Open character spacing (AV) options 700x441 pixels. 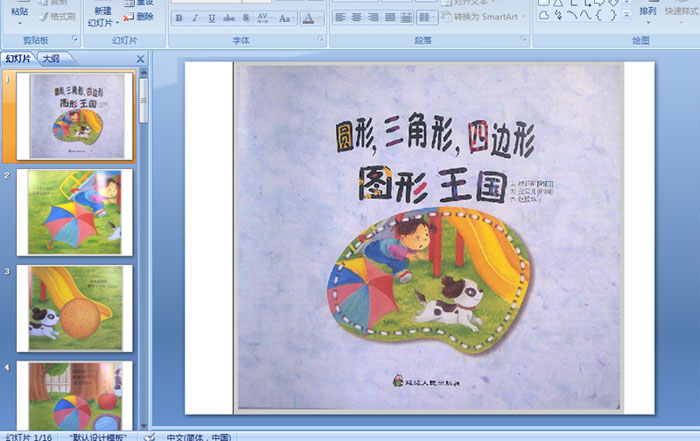263,18
